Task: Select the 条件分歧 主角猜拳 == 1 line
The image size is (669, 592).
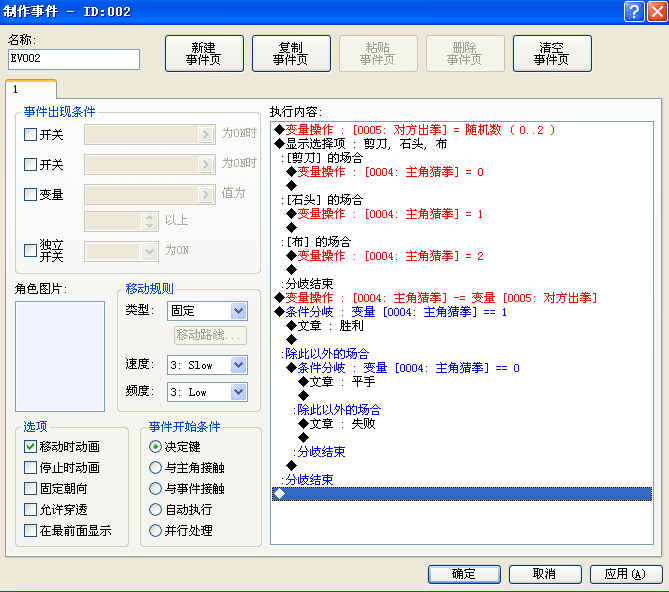Action: [462, 312]
